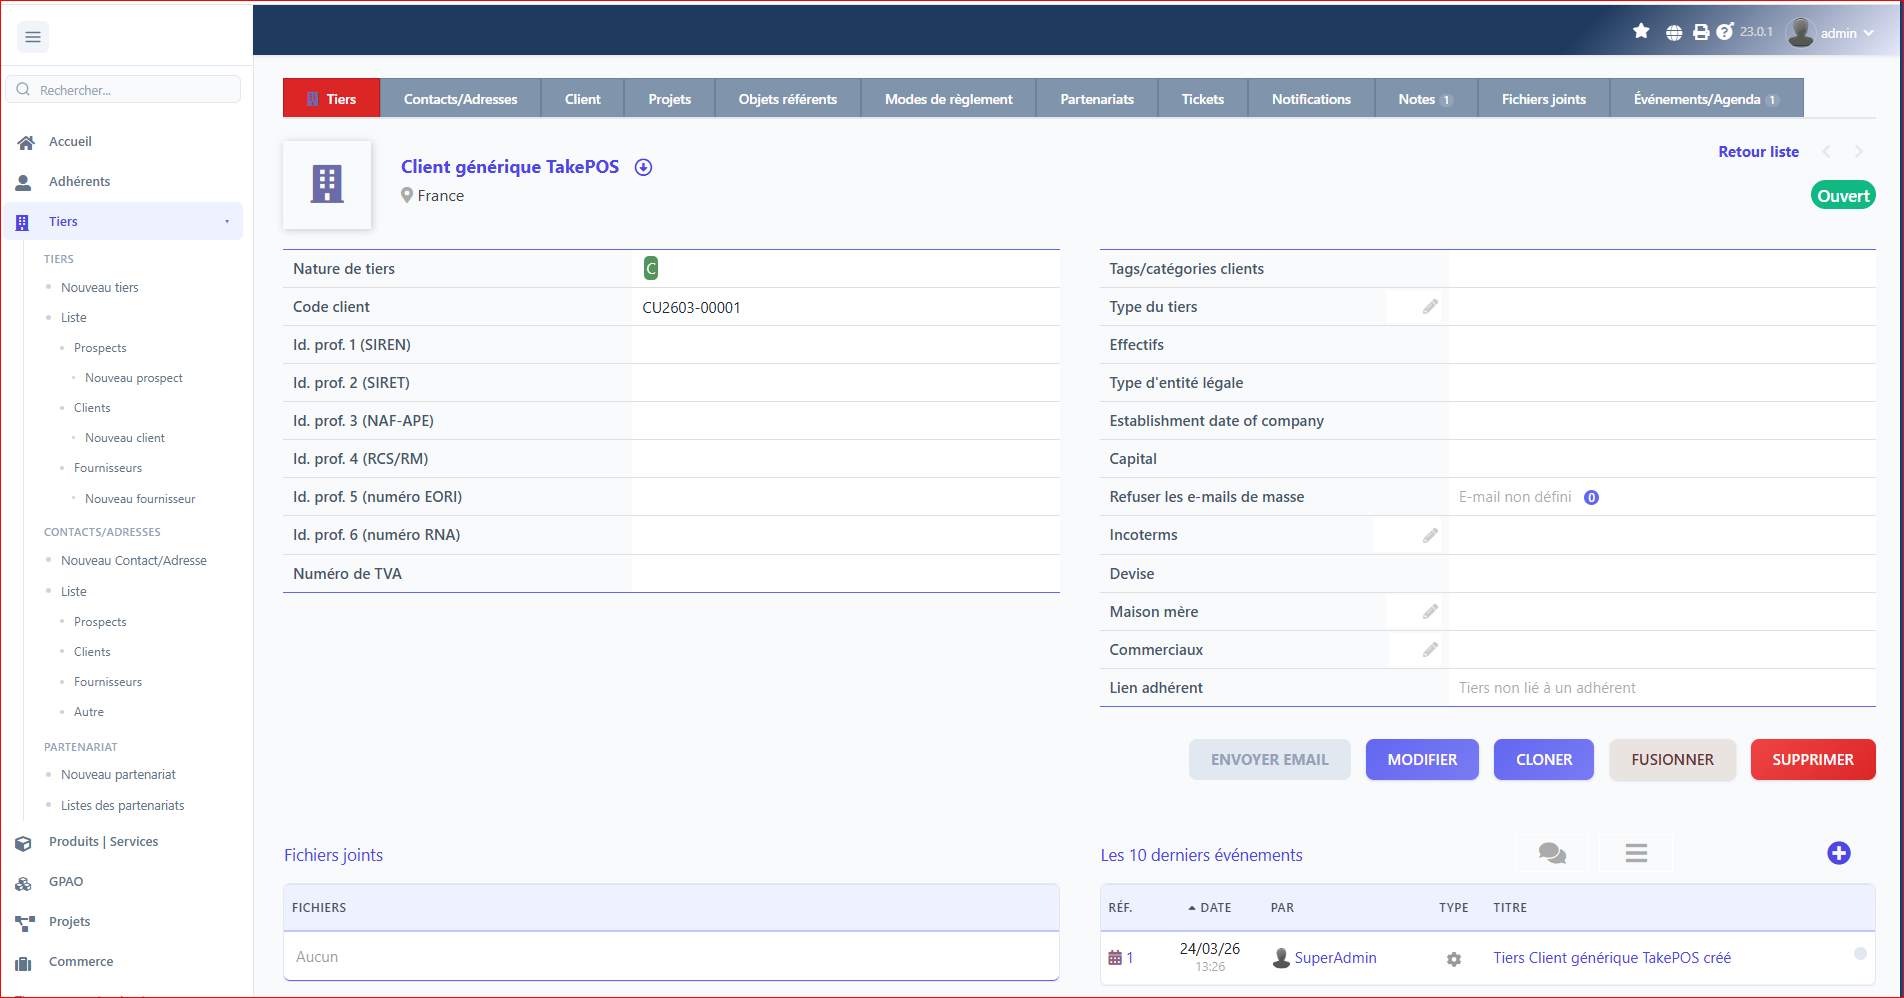Edit Incoterms with the pencil icon
The width and height of the screenshot is (1904, 998).
(x=1430, y=536)
